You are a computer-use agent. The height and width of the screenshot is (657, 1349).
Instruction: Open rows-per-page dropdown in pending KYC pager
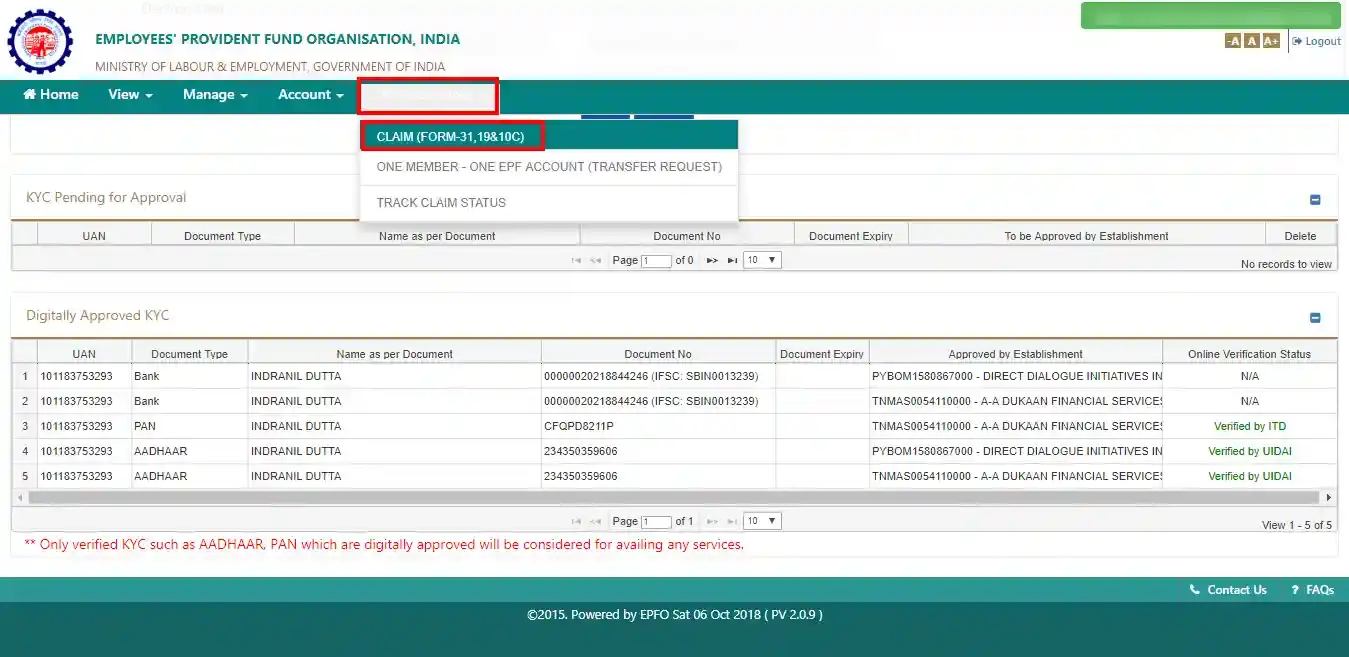tap(762, 260)
